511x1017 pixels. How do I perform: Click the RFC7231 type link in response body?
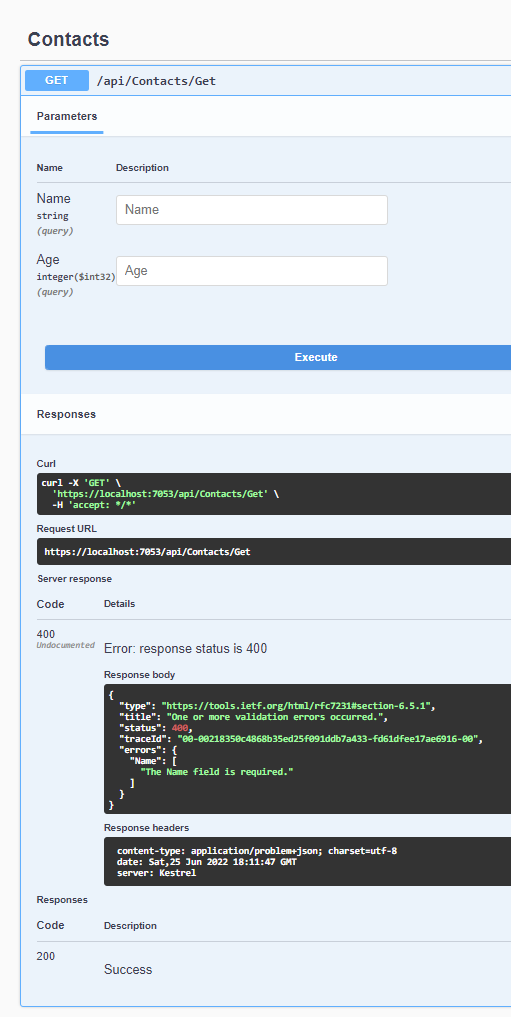(x=296, y=706)
